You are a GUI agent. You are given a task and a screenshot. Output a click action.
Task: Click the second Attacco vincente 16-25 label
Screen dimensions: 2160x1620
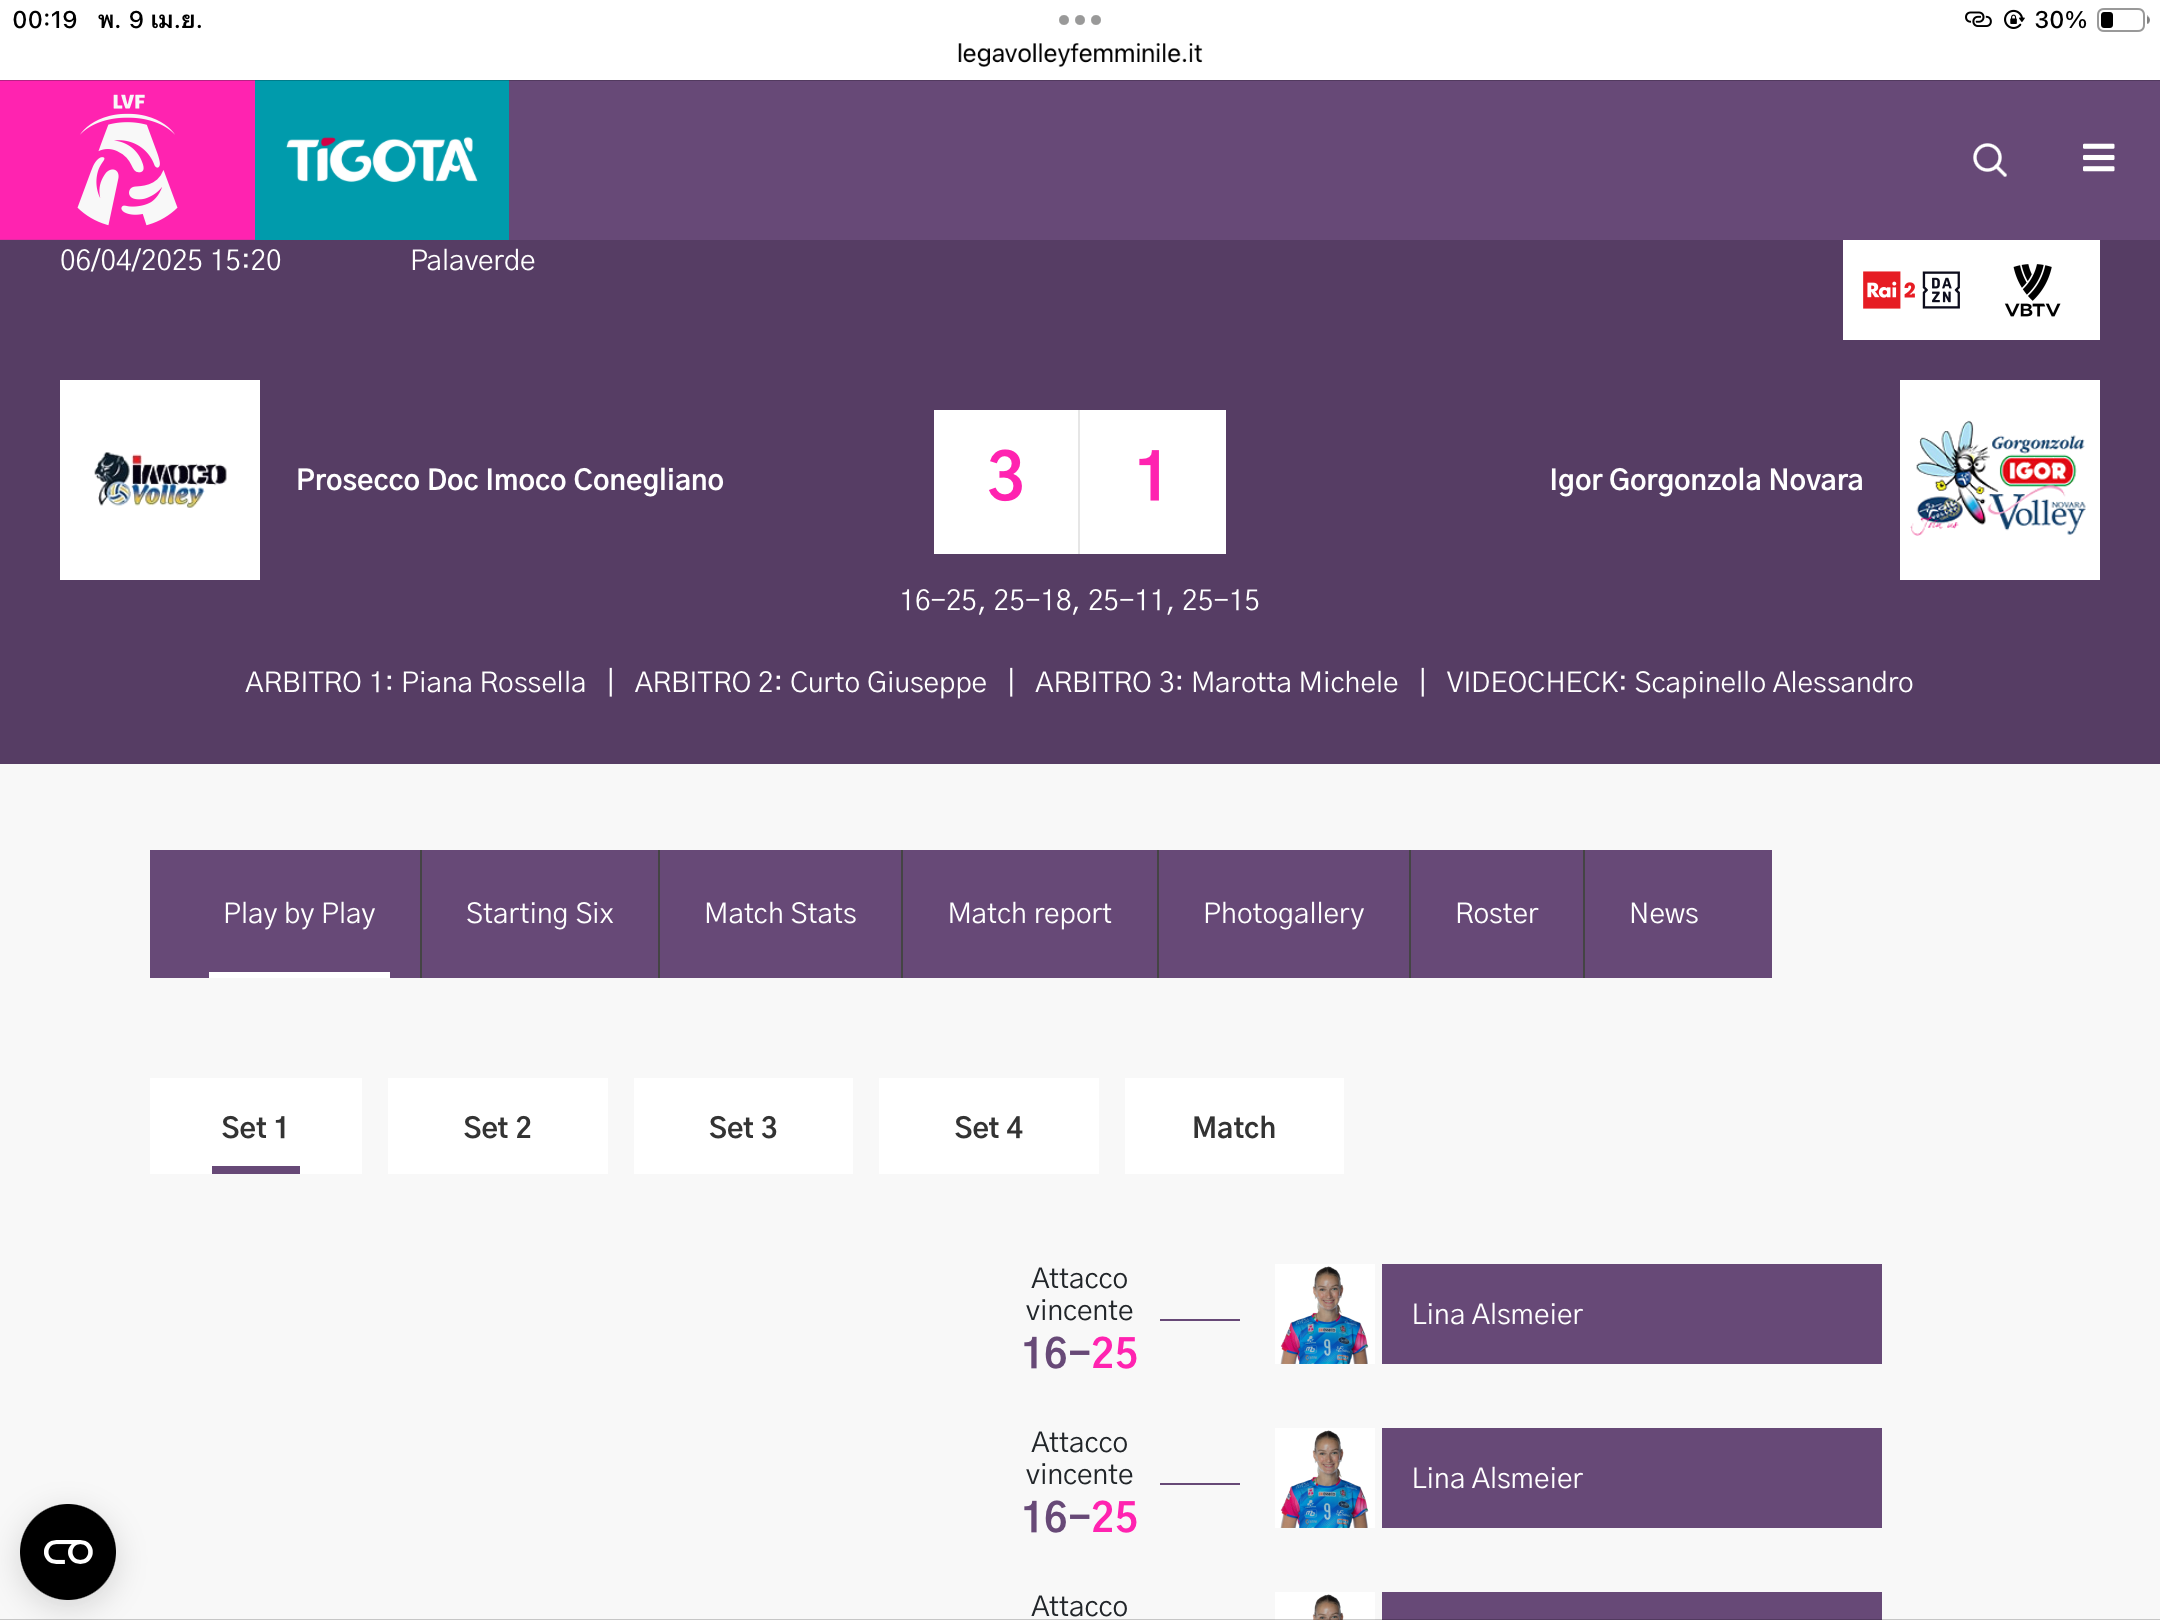[x=1080, y=1482]
